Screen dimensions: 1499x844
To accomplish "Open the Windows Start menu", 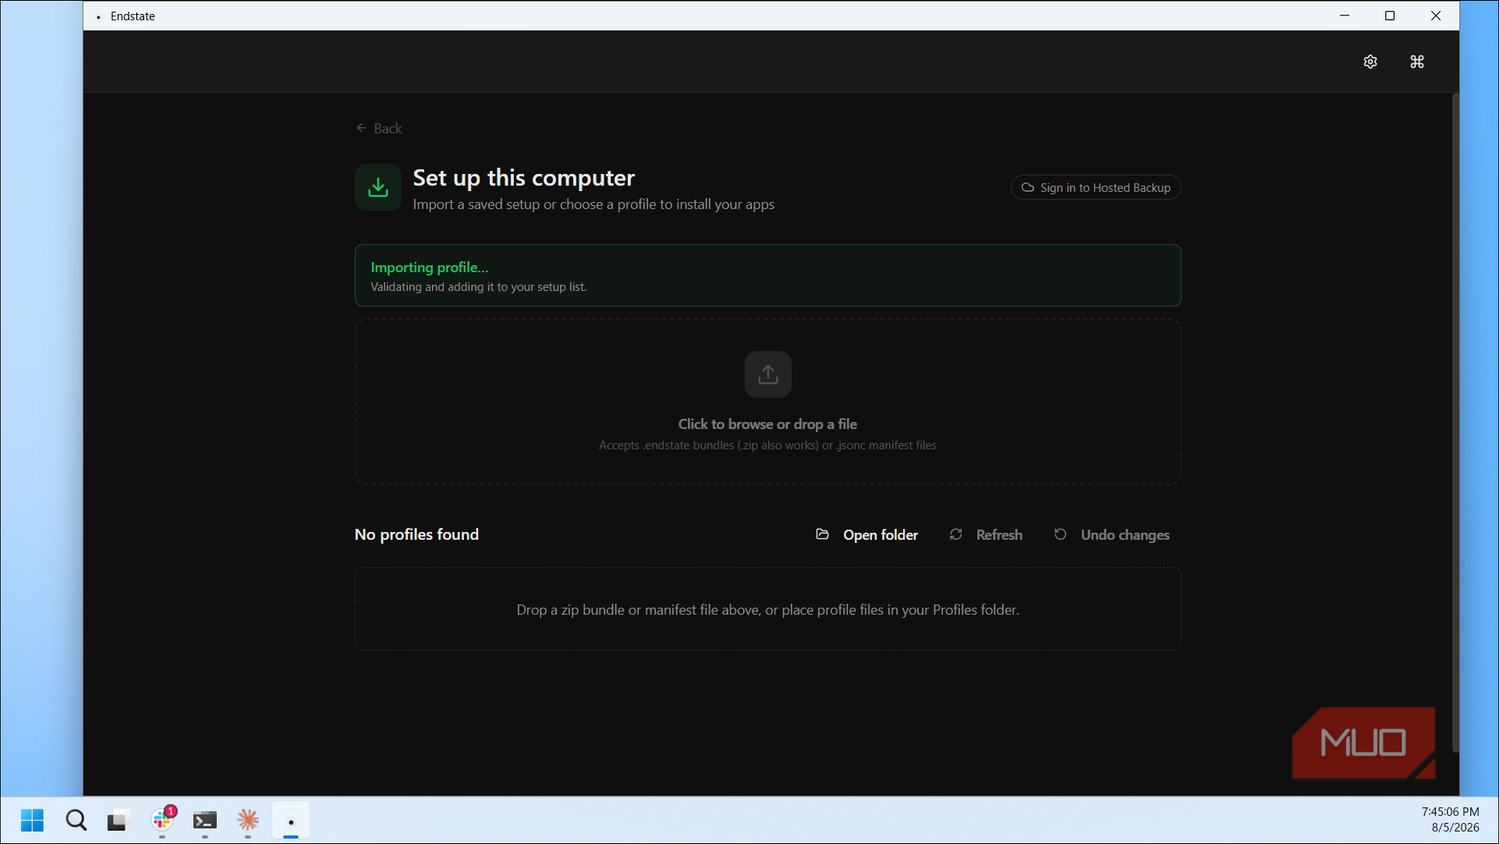I will 32,820.
